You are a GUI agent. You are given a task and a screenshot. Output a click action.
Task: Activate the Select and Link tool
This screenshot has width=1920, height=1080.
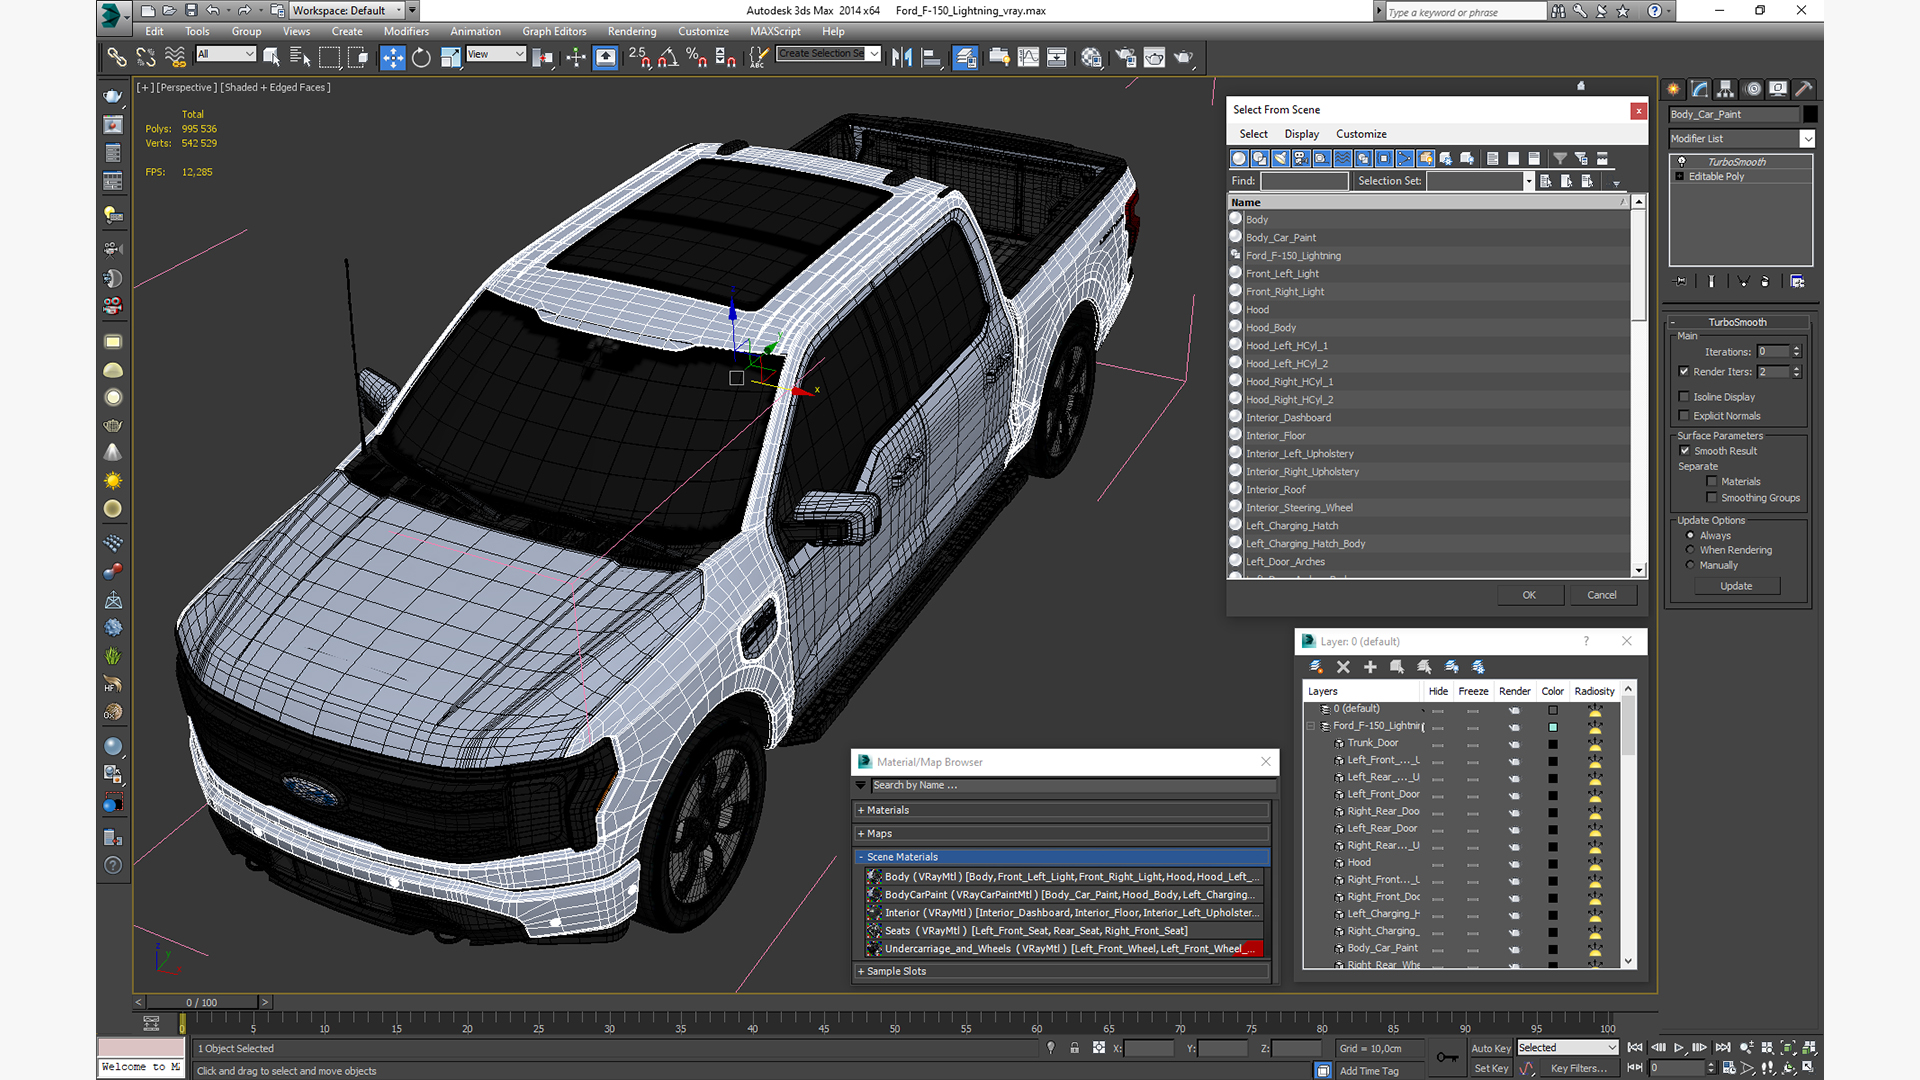point(117,57)
